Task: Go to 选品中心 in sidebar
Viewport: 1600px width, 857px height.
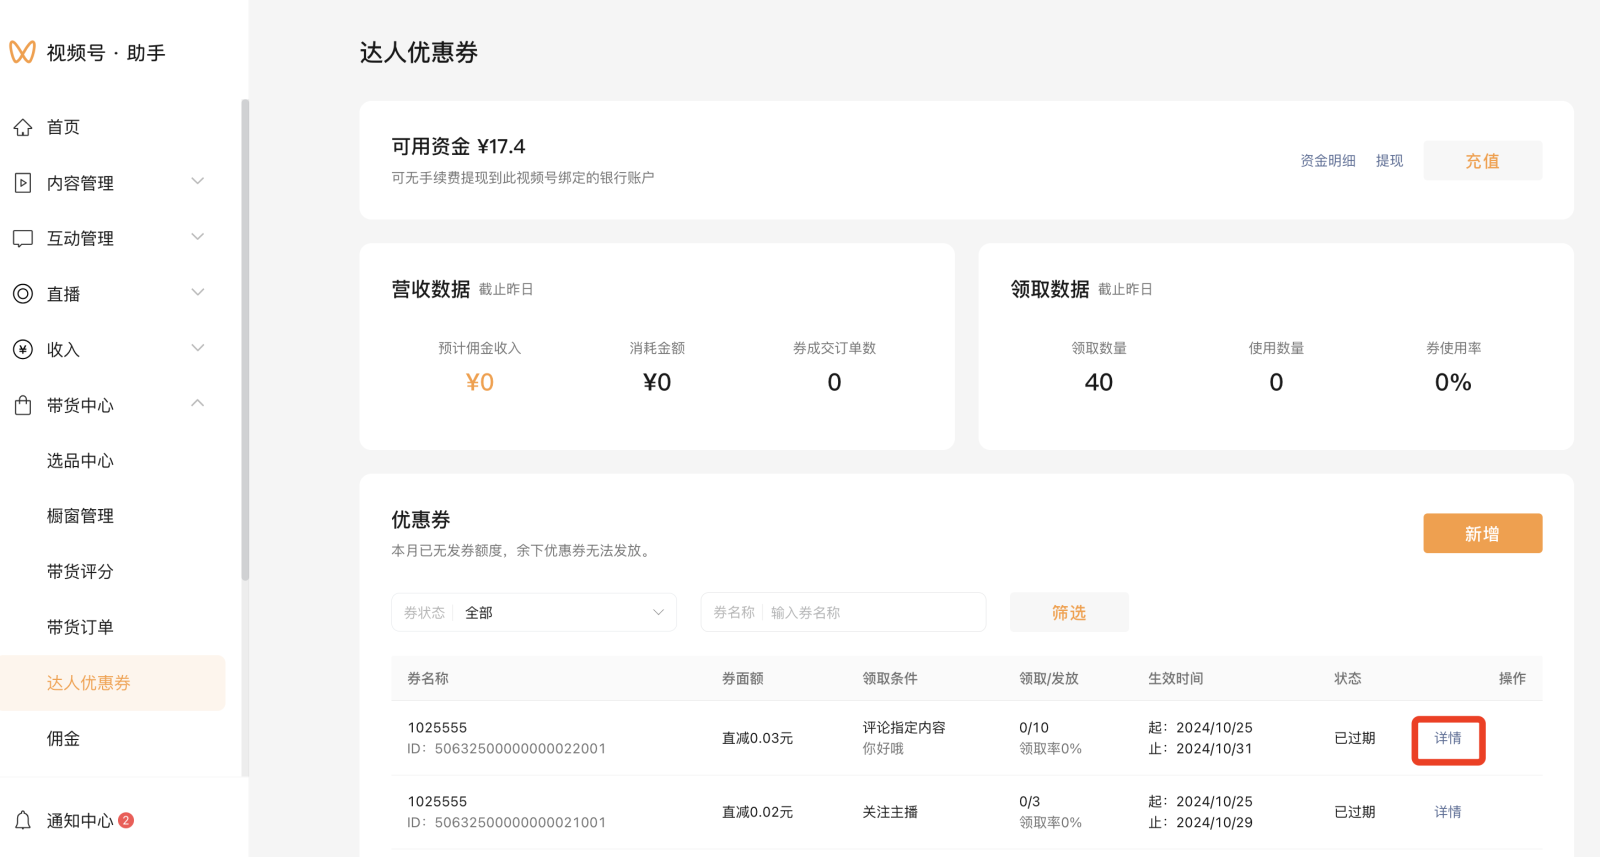Action: tap(80, 461)
